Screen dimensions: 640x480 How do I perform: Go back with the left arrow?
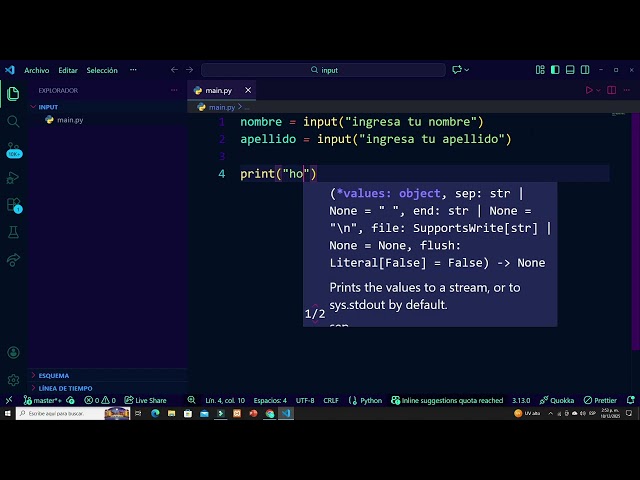174,70
